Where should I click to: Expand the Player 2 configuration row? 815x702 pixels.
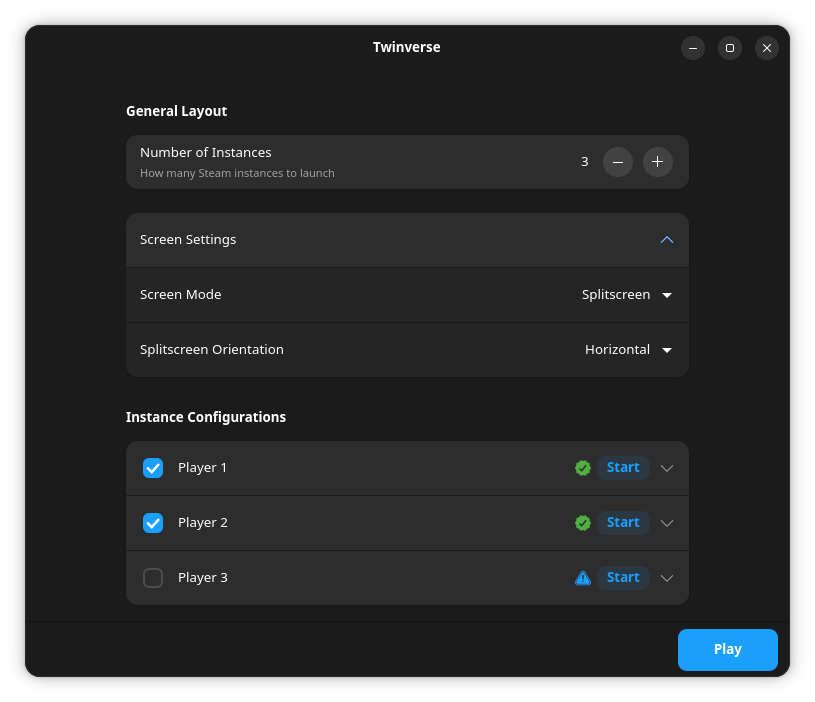666,523
